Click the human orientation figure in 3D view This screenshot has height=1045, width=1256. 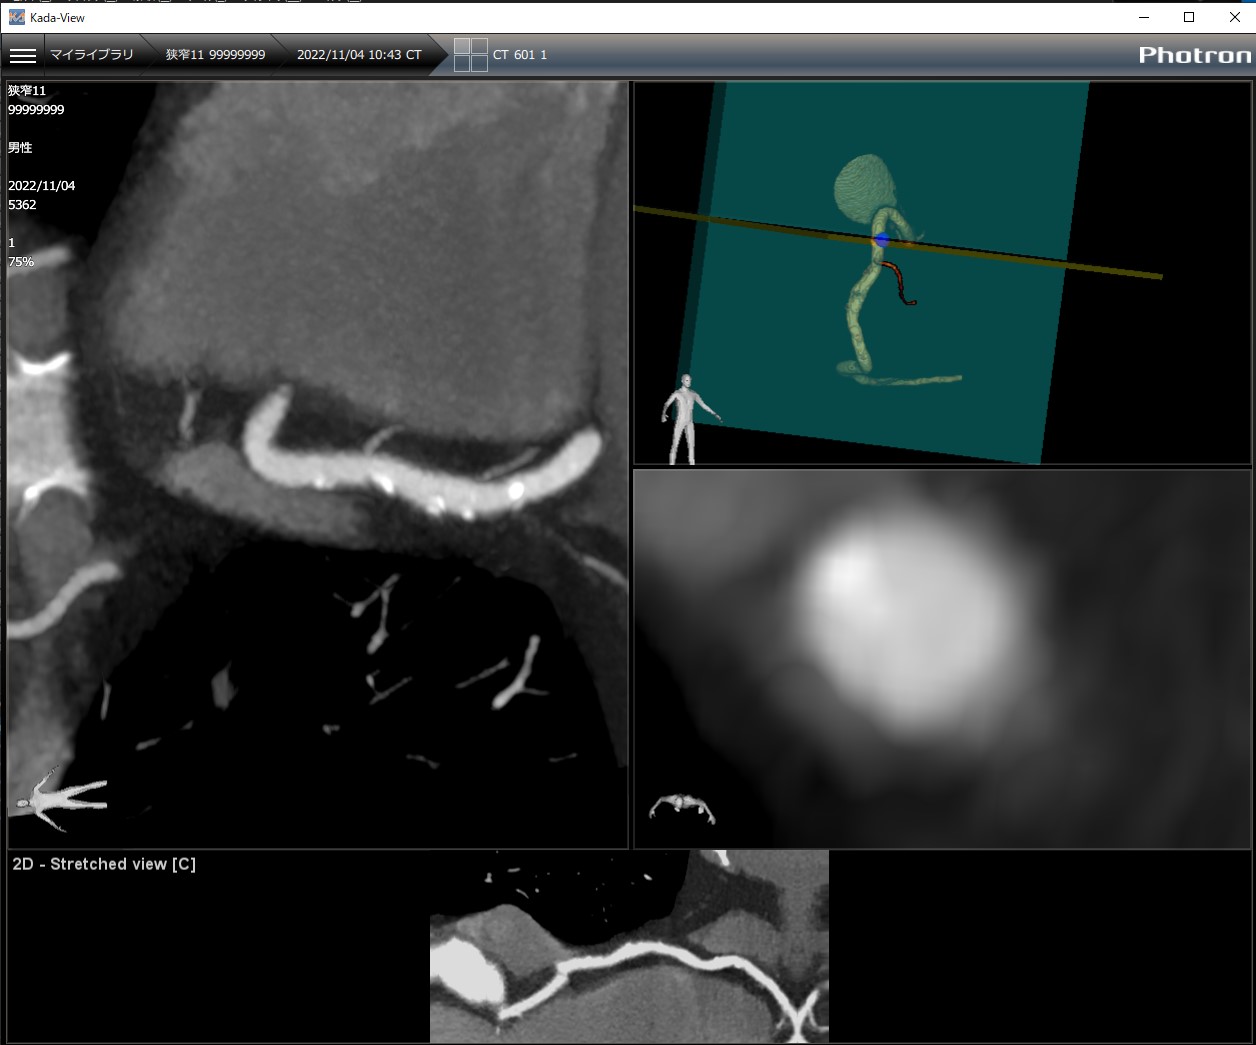point(686,418)
